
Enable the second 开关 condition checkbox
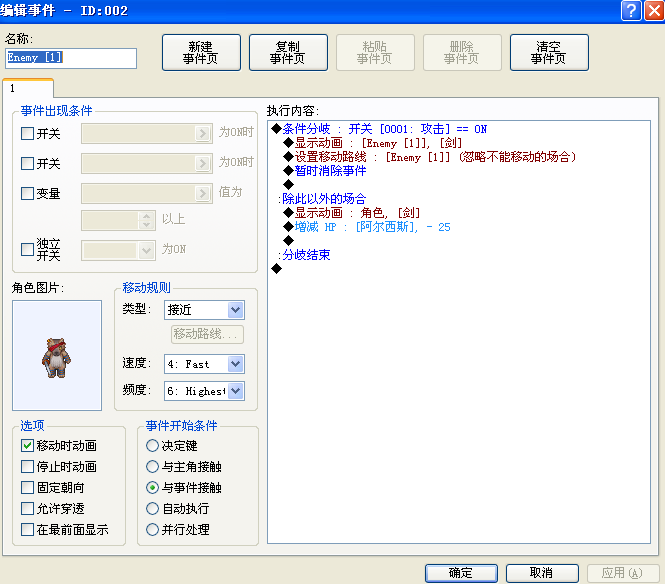click(28, 163)
